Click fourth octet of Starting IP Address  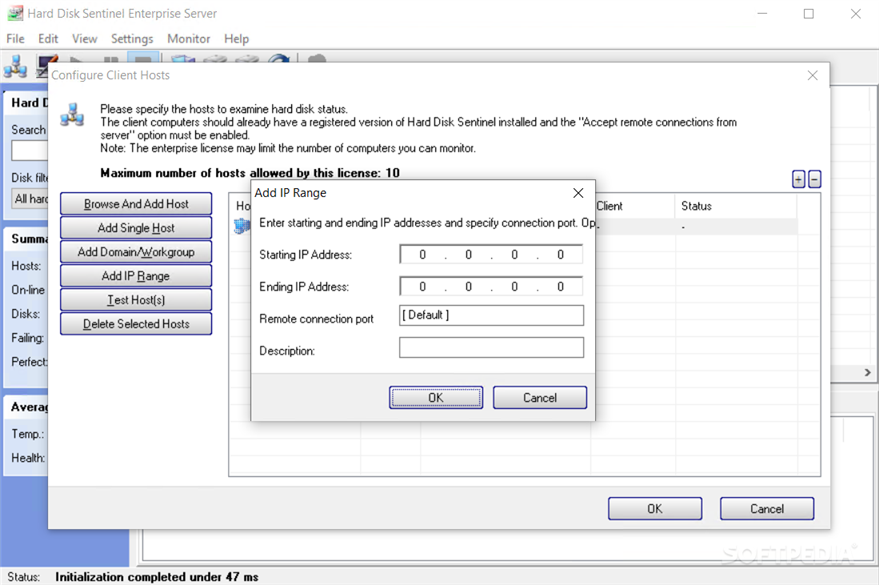[x=561, y=255]
